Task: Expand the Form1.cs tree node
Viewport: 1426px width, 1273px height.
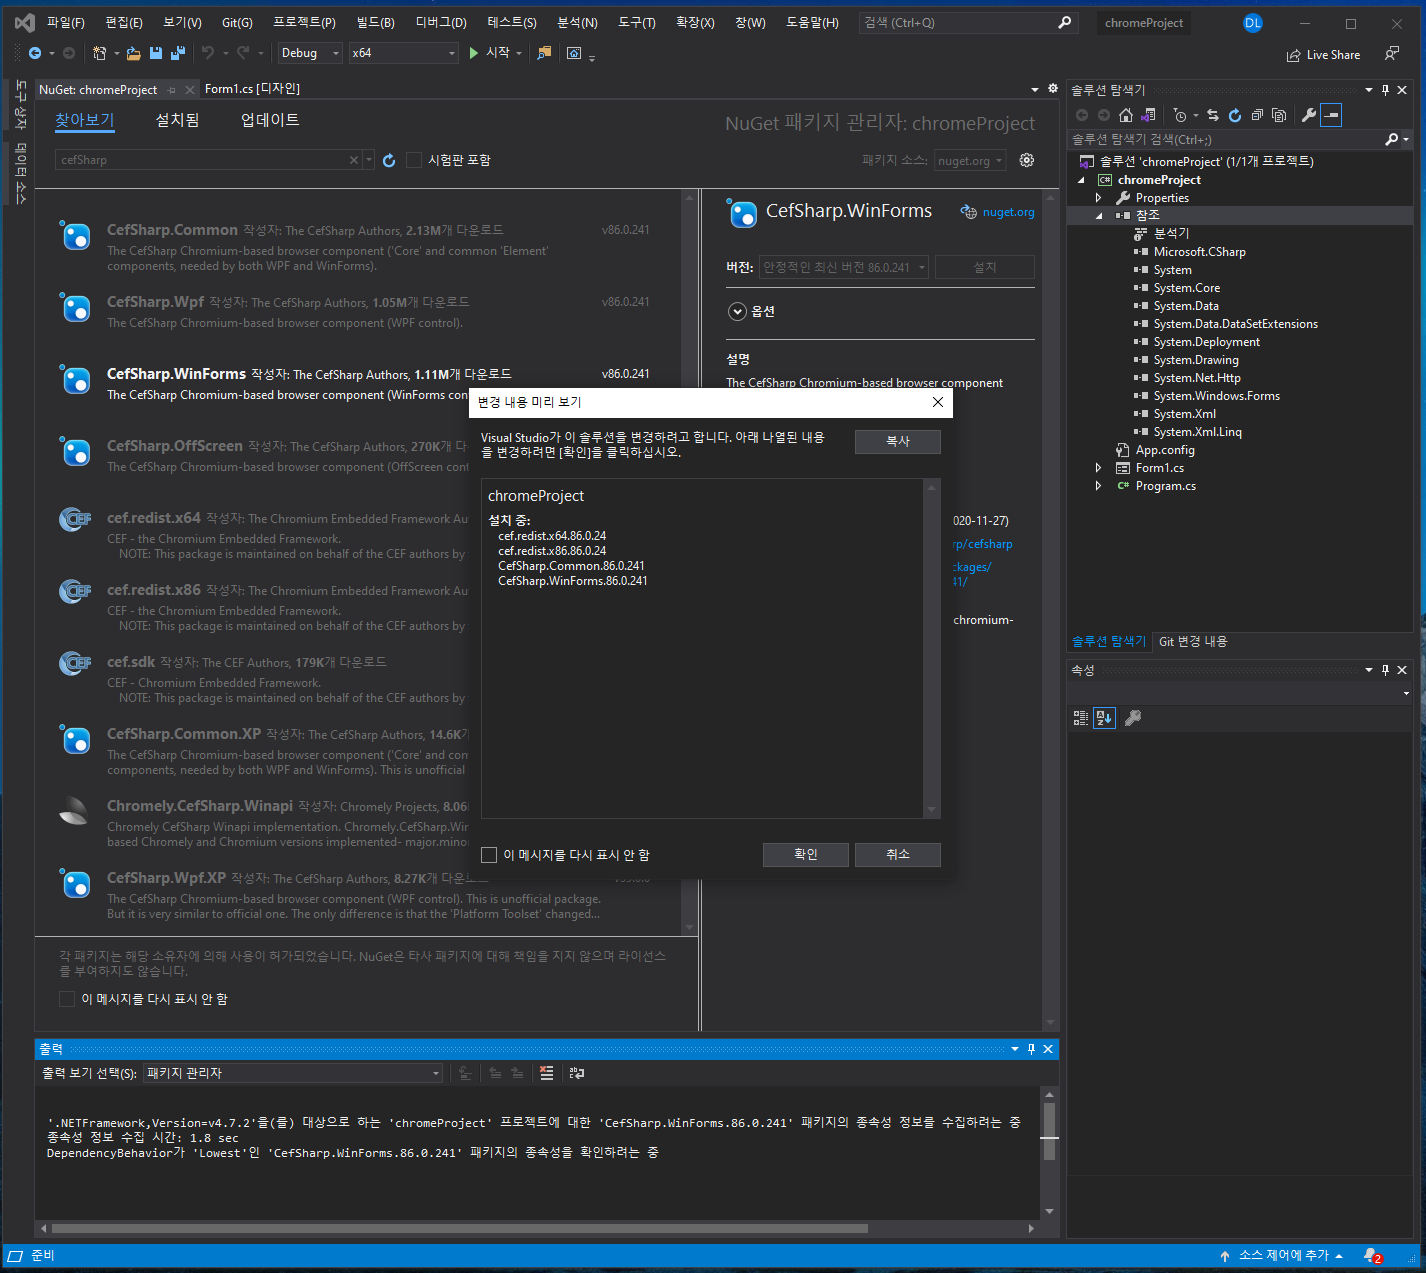Action: [x=1098, y=468]
